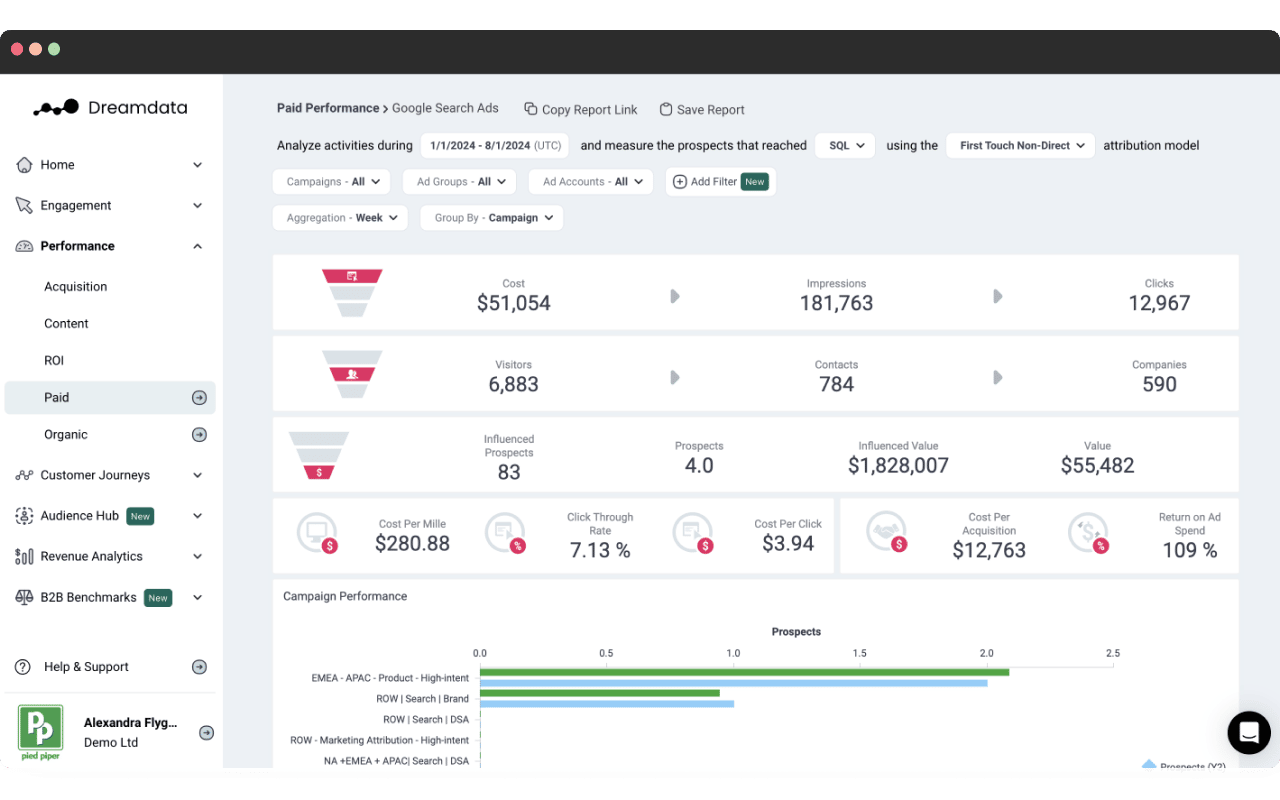The width and height of the screenshot is (1280, 800).
Task: Change the Aggregation - Week dropdown
Action: point(340,217)
